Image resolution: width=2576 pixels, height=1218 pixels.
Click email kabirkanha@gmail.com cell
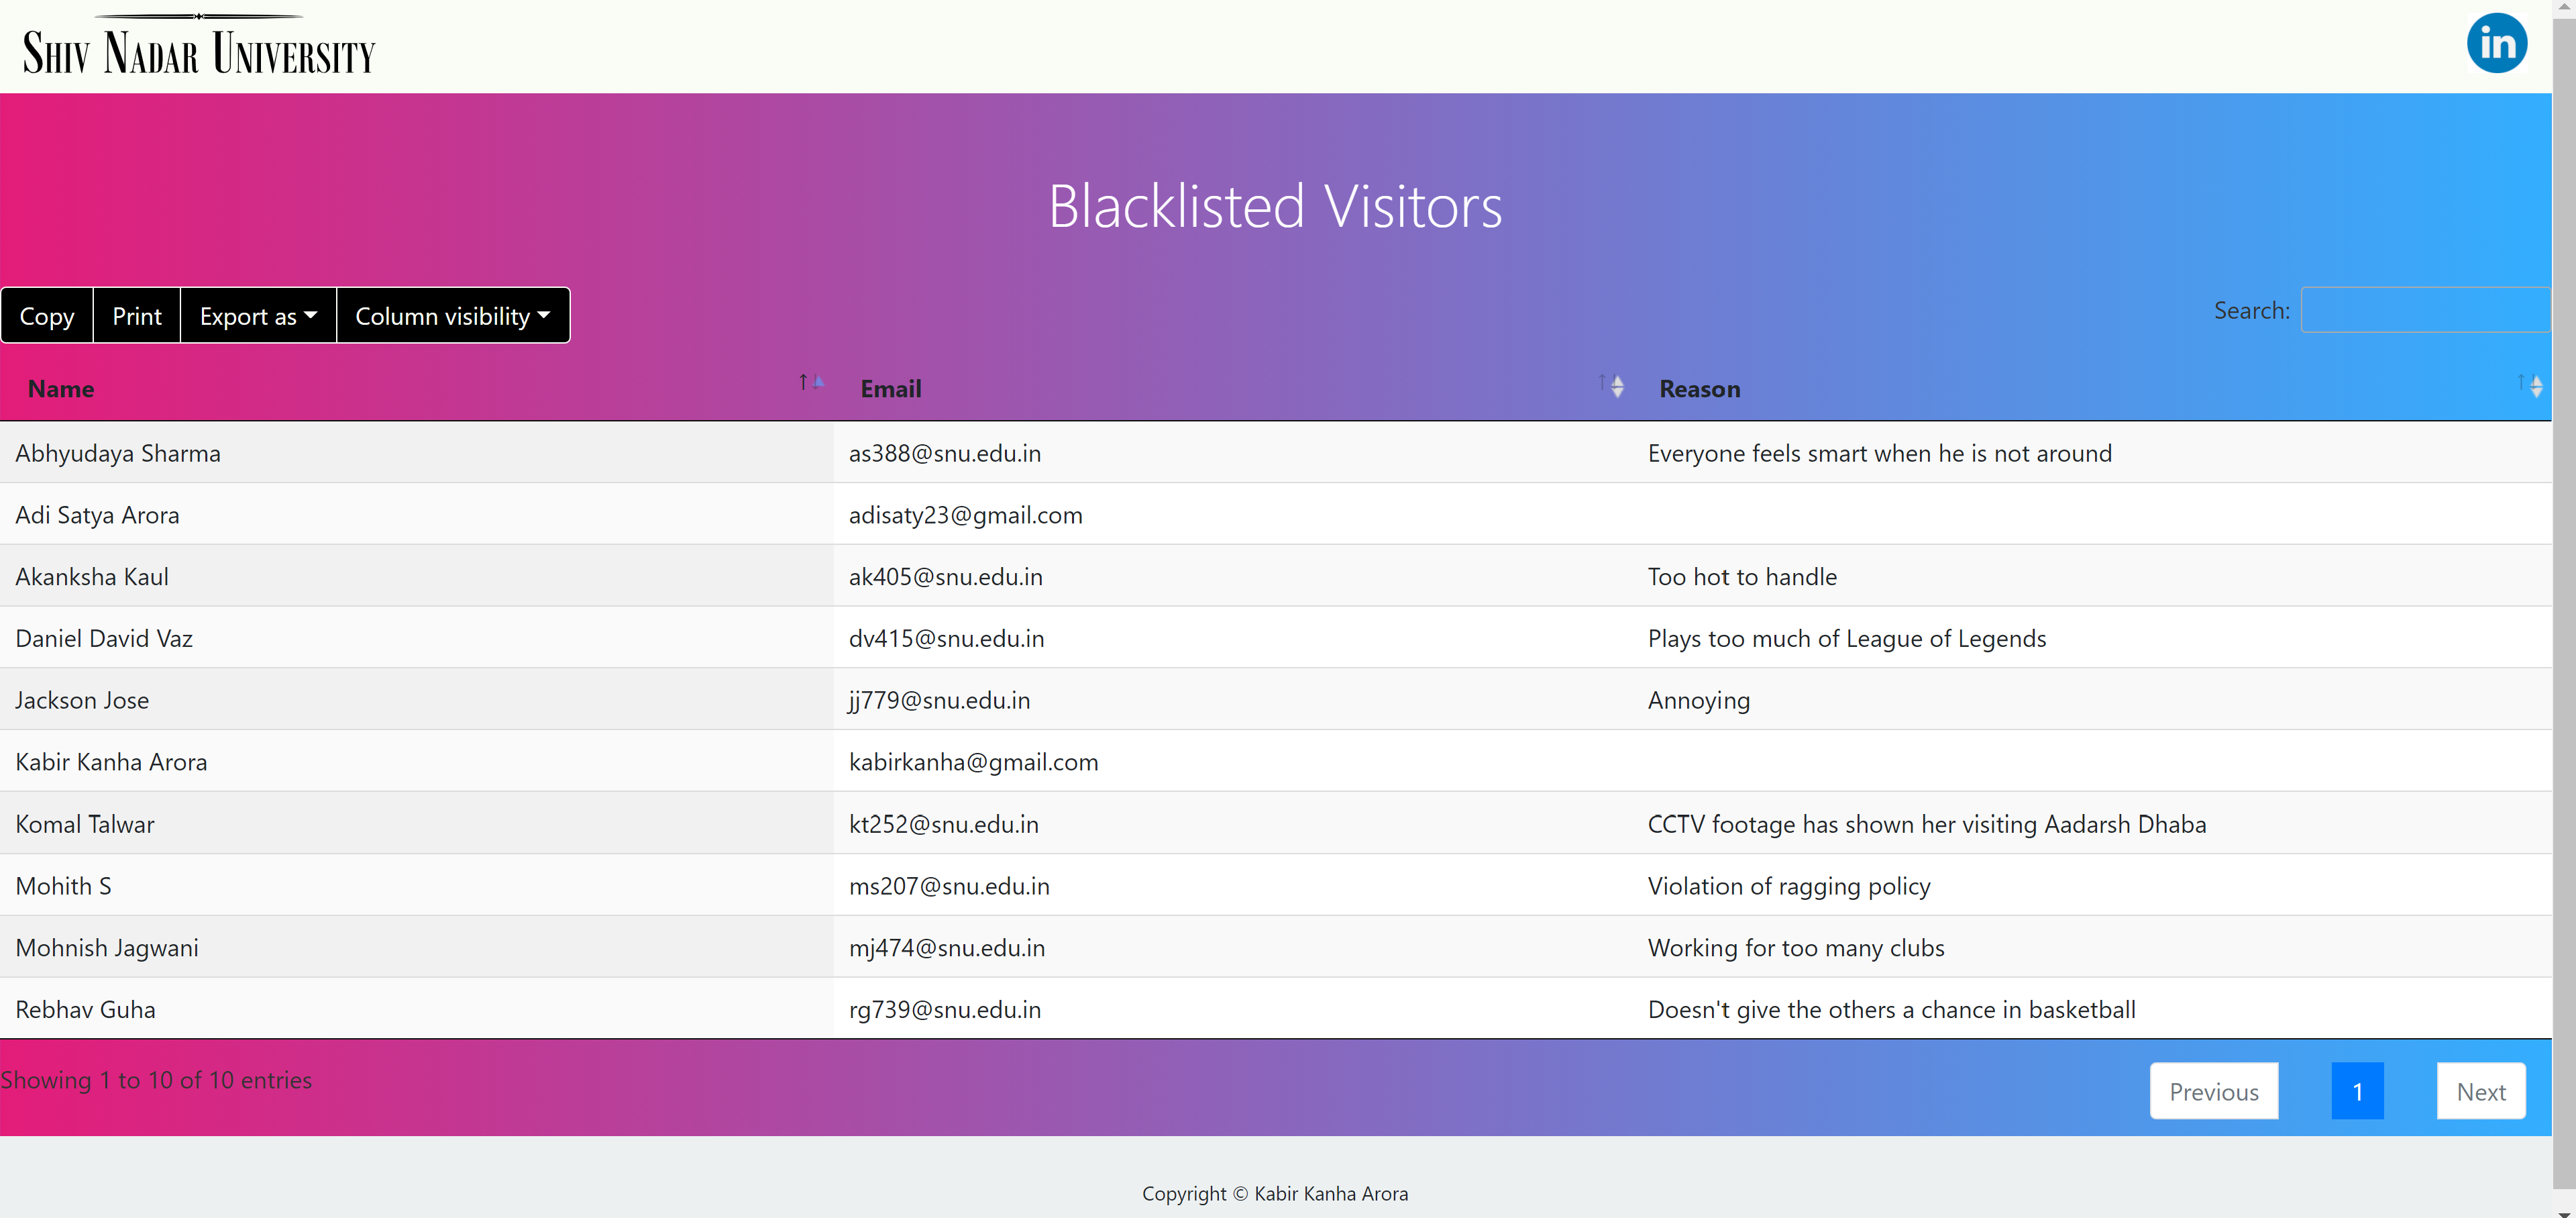click(973, 762)
